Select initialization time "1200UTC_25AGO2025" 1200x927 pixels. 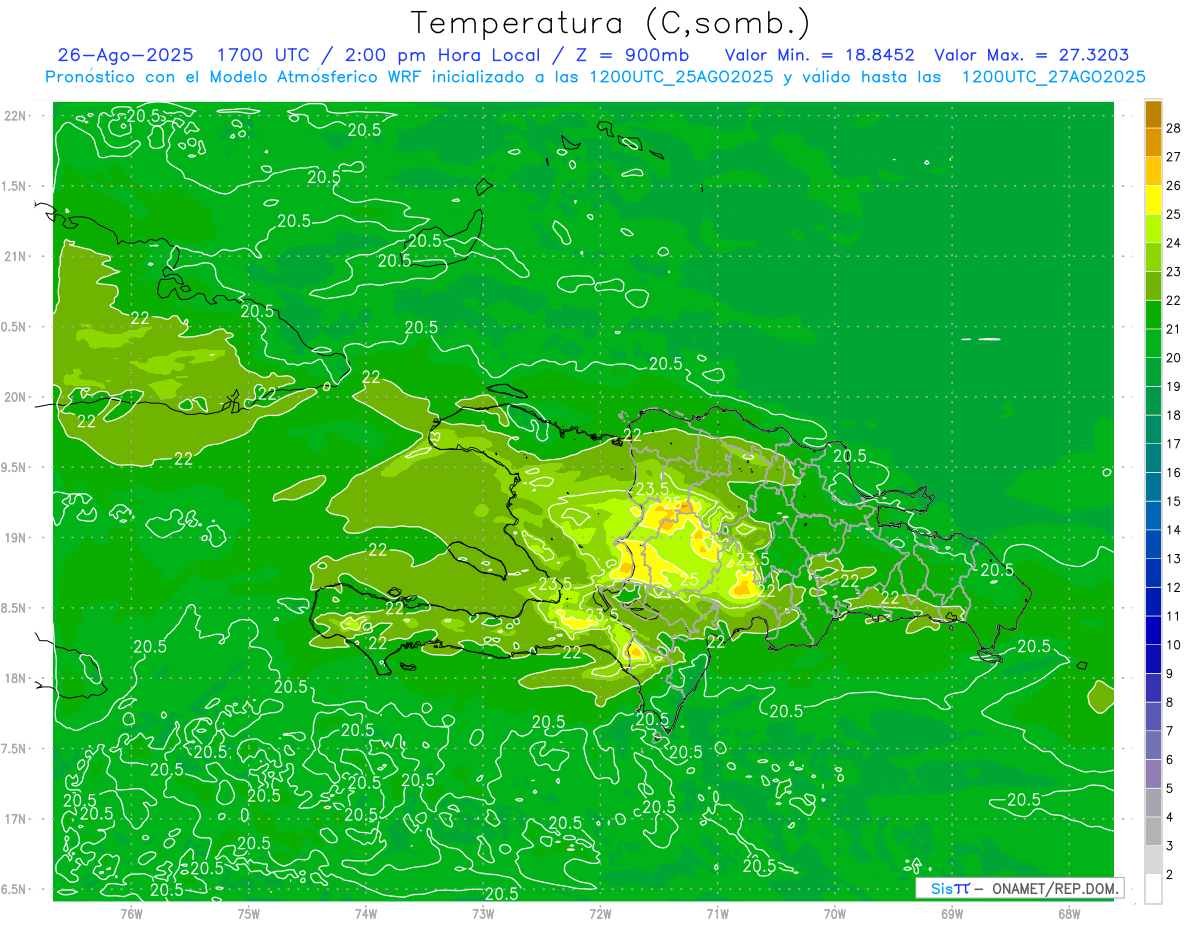(681, 77)
